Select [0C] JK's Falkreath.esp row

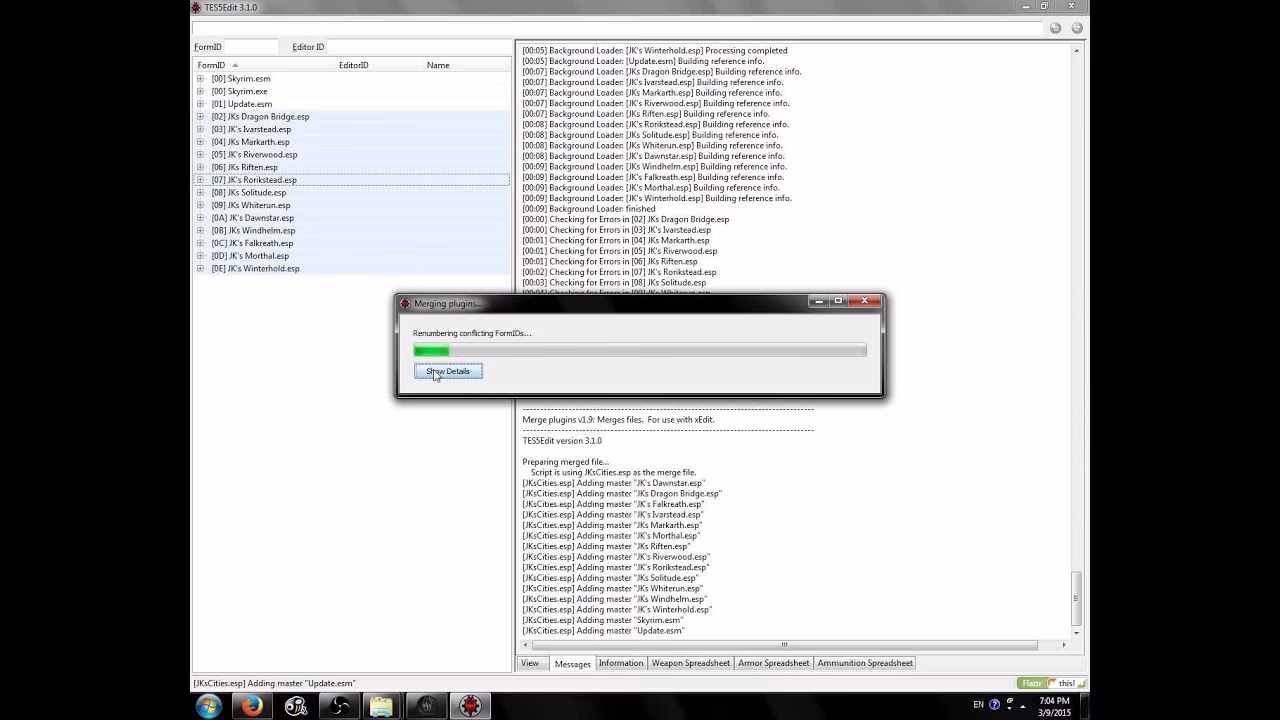click(x=352, y=243)
